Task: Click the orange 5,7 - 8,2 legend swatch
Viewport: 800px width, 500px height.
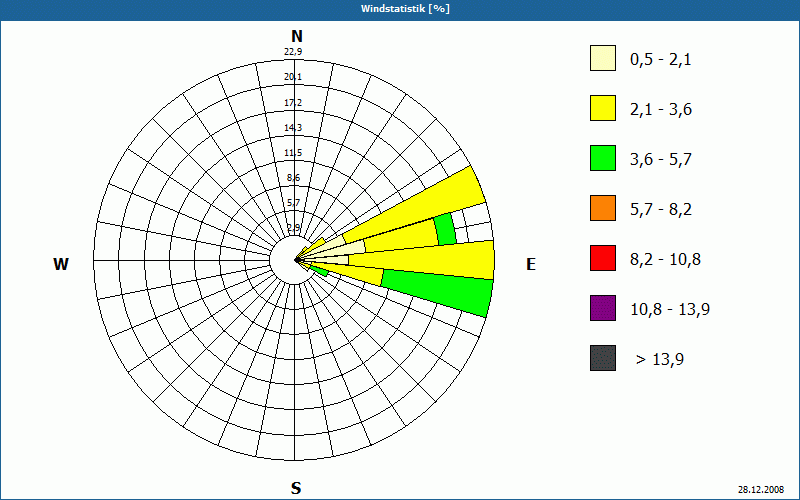Action: click(603, 208)
